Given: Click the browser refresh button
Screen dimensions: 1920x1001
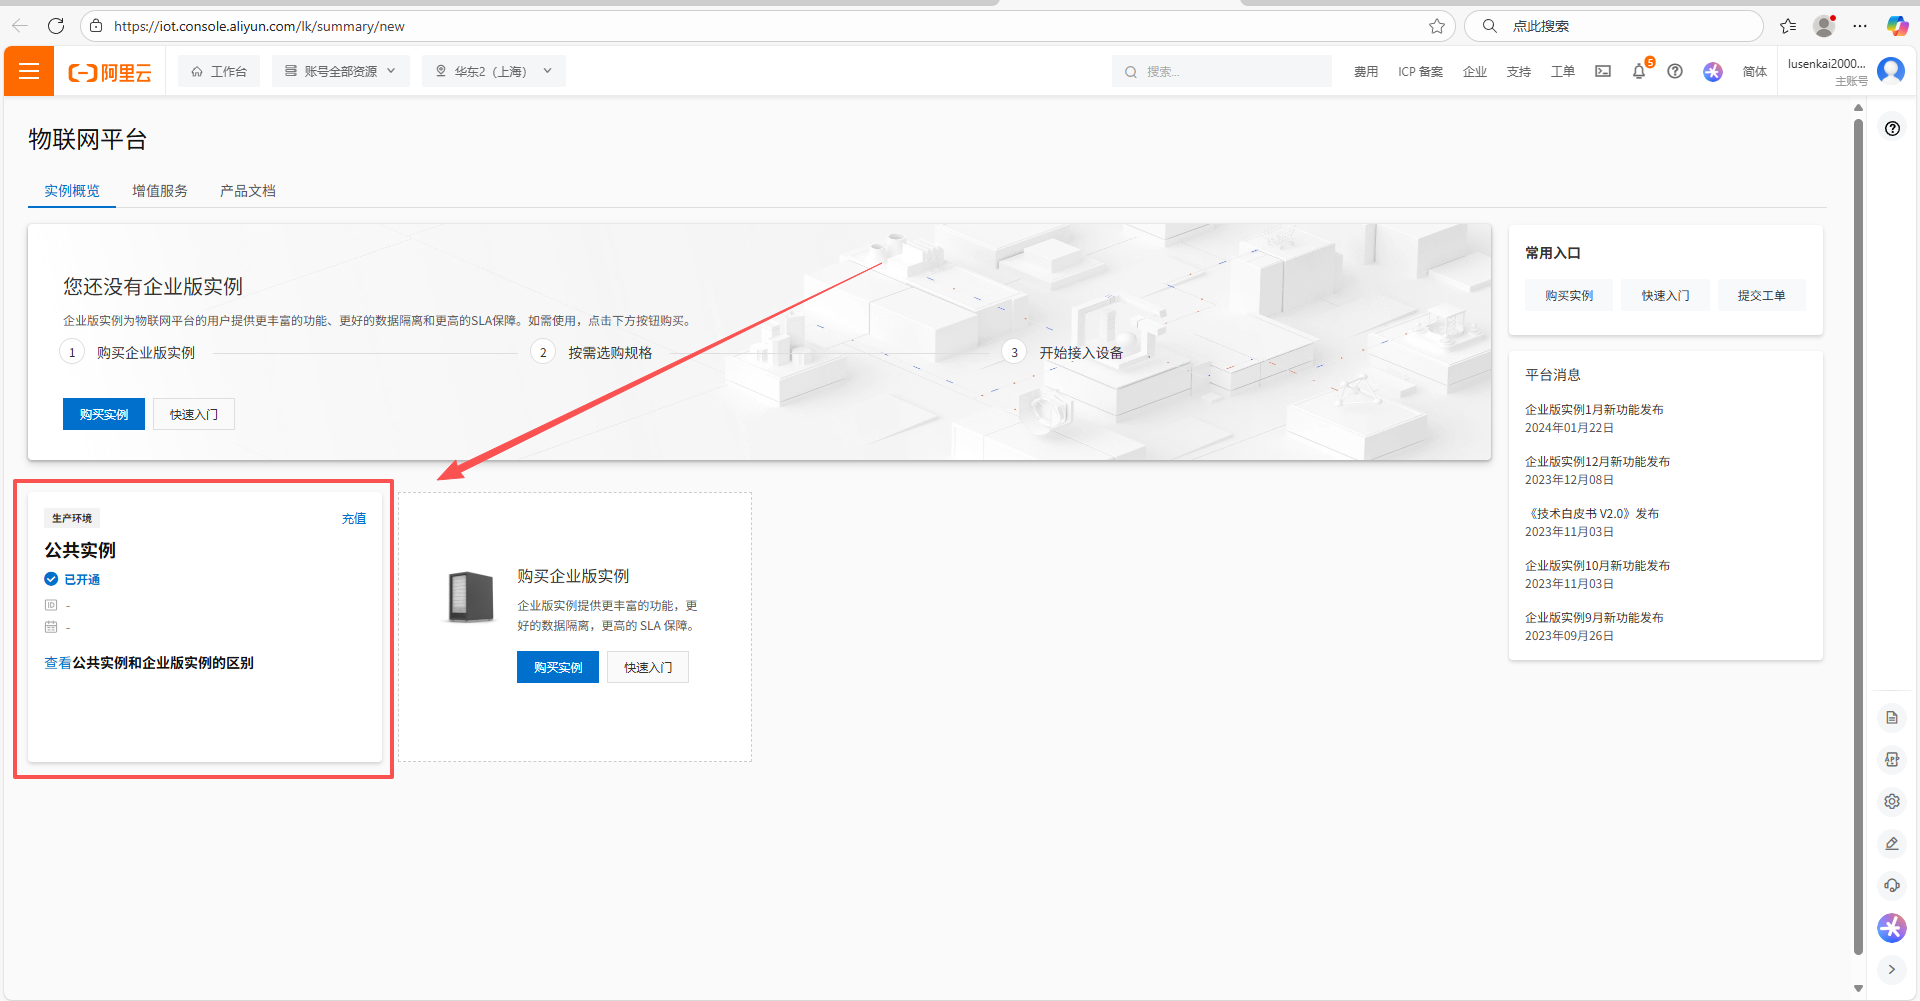Looking at the screenshot, I should tap(56, 26).
